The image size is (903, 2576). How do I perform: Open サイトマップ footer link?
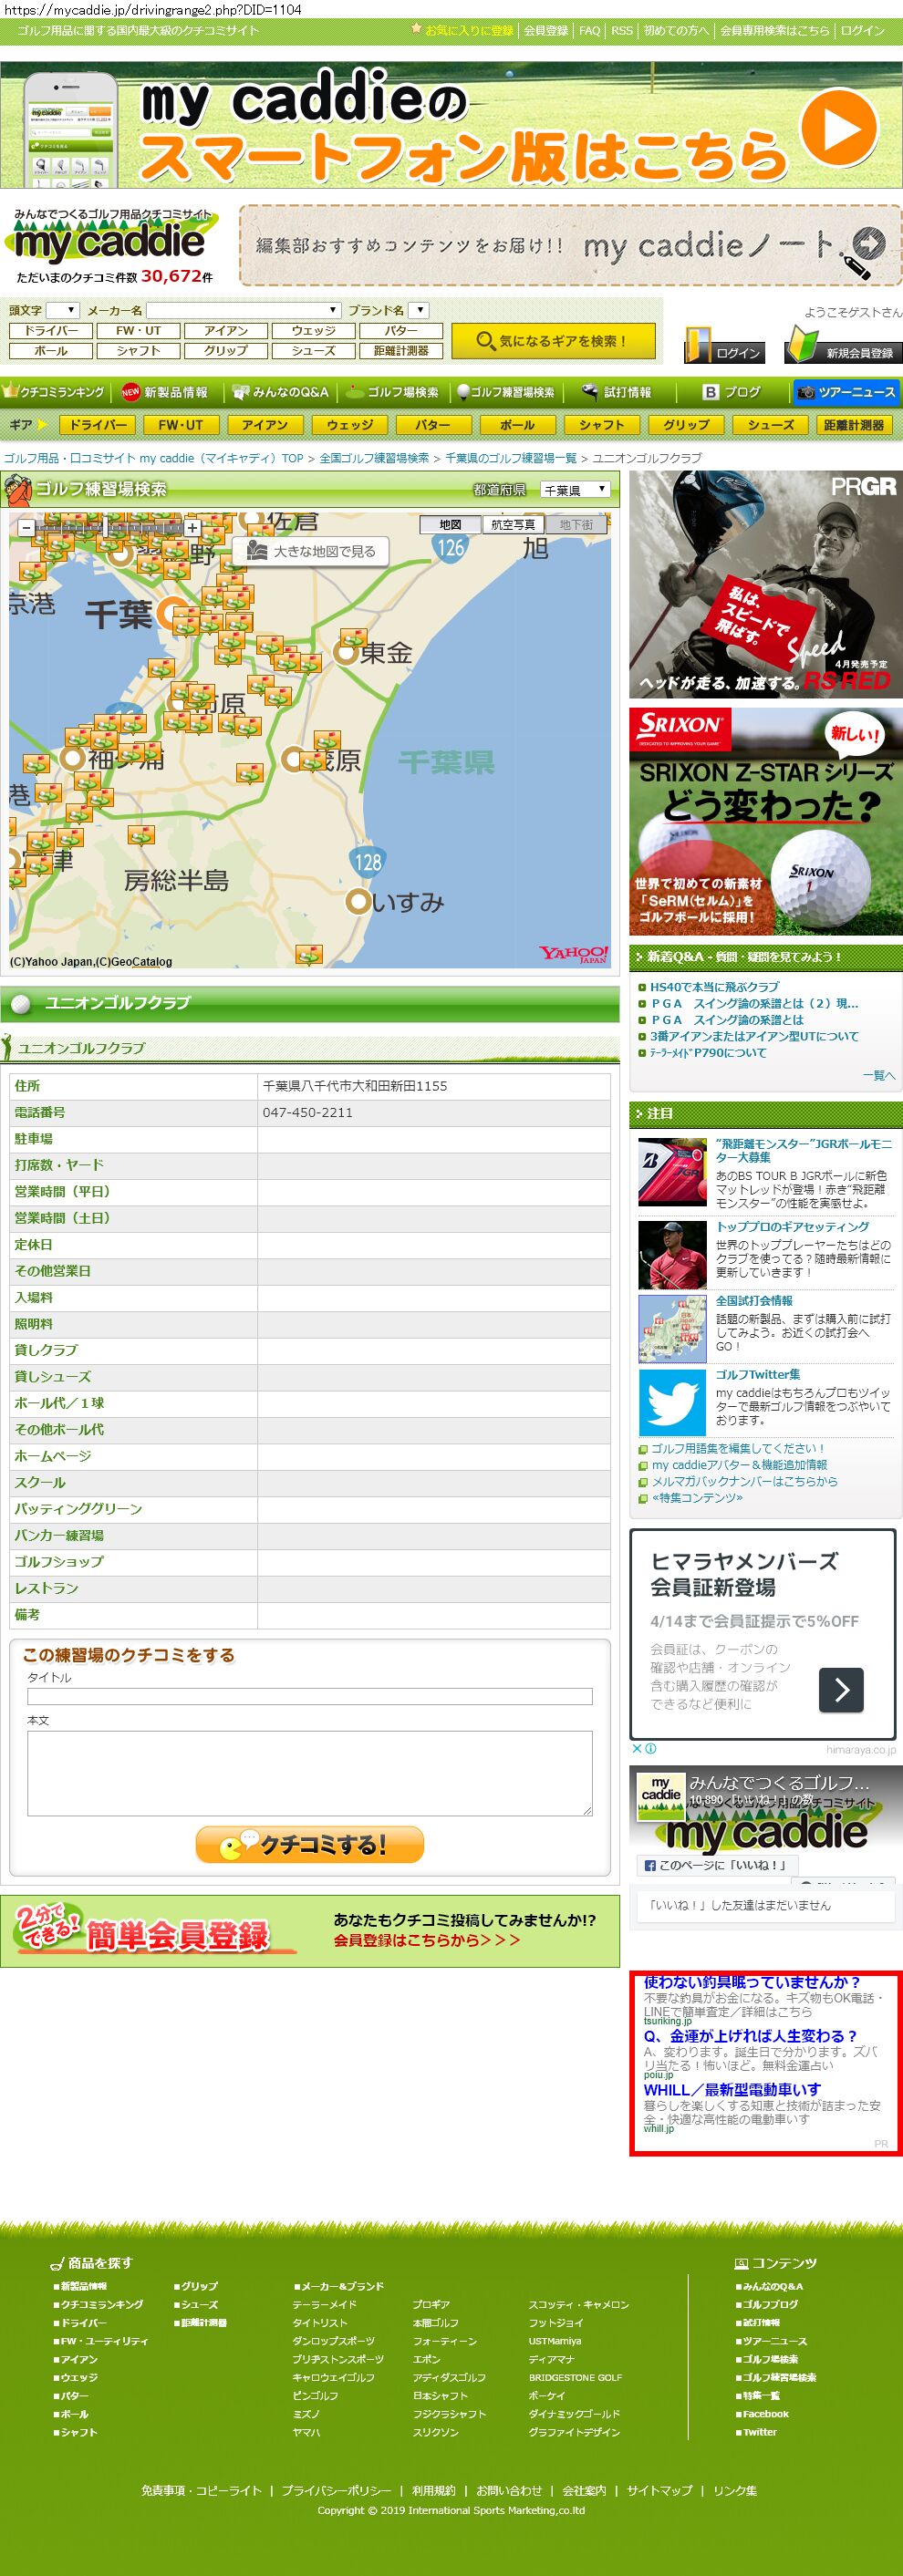point(659,2490)
